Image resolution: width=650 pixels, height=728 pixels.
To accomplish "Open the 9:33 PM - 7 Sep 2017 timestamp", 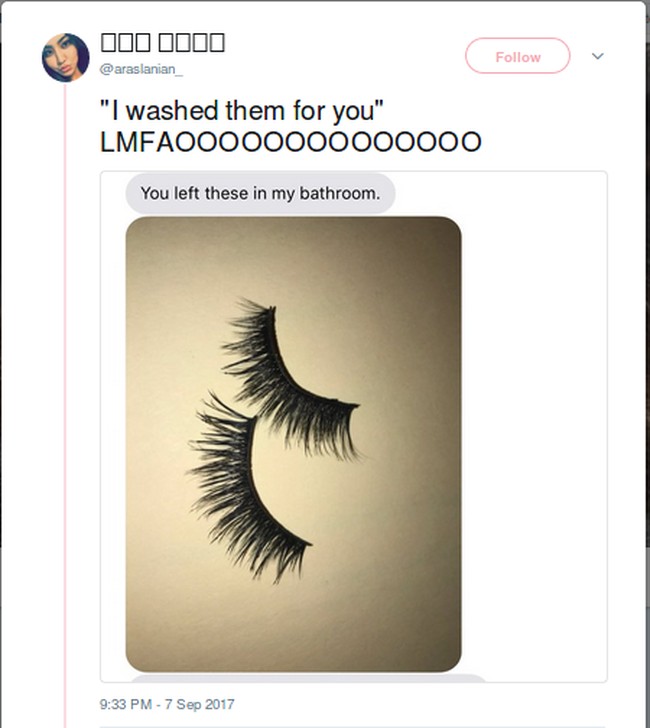I will point(167,704).
